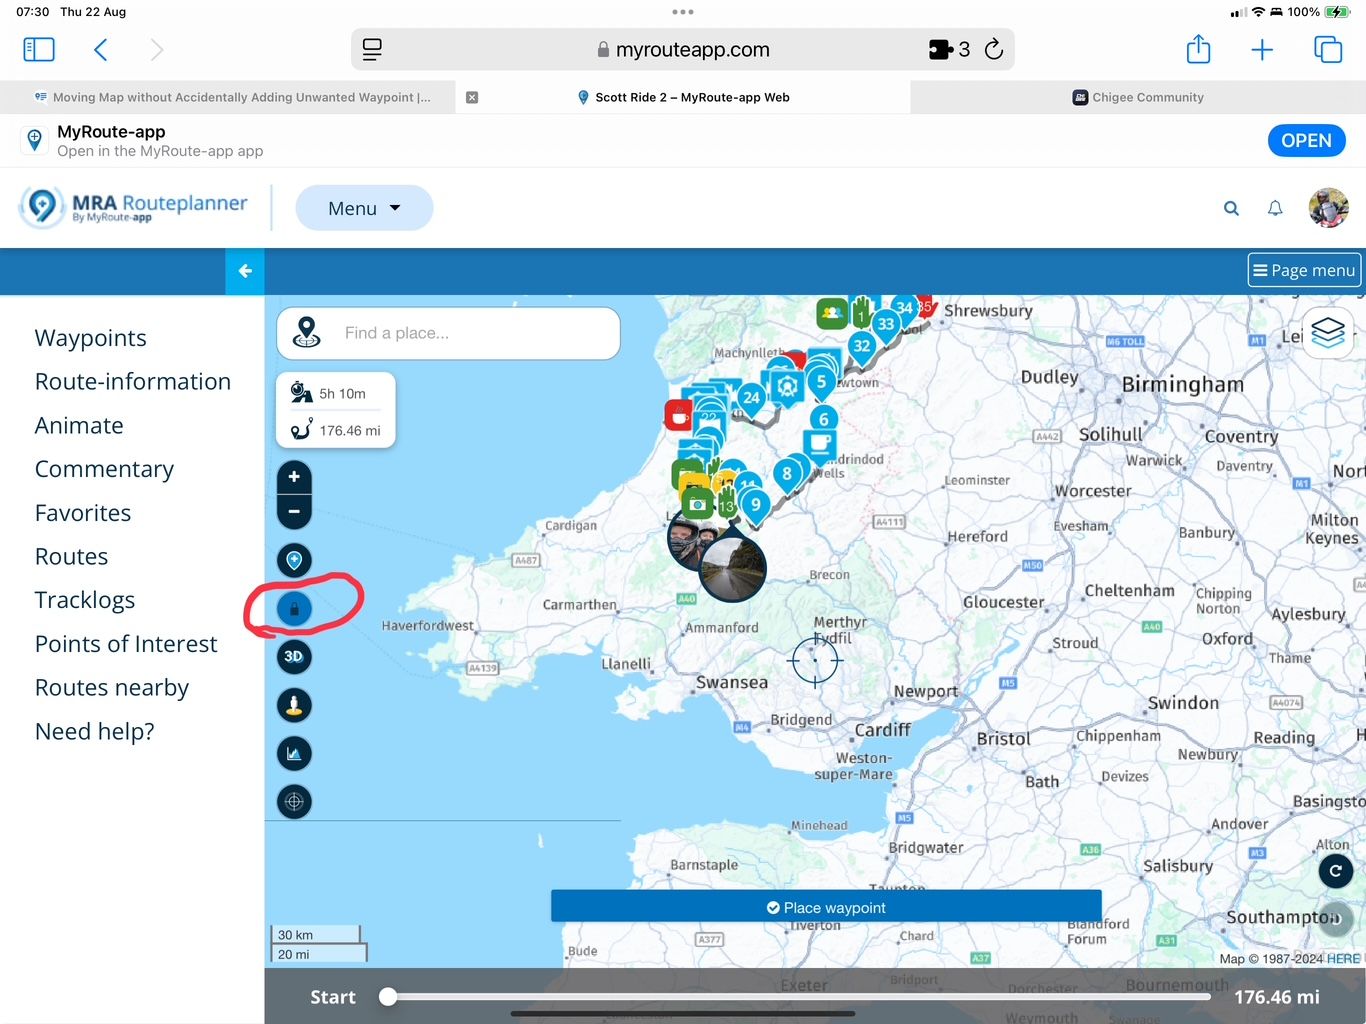Click the add waypoint pin button
1366x1024 pixels.
tap(294, 560)
